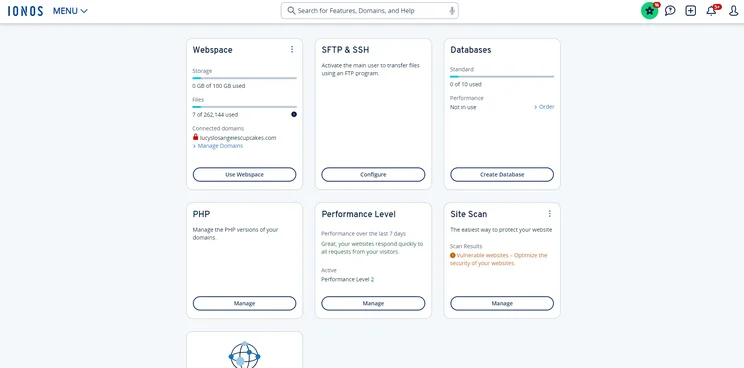The image size is (744, 368).
Task: Click the Webspace card heading
Action: 213,50
